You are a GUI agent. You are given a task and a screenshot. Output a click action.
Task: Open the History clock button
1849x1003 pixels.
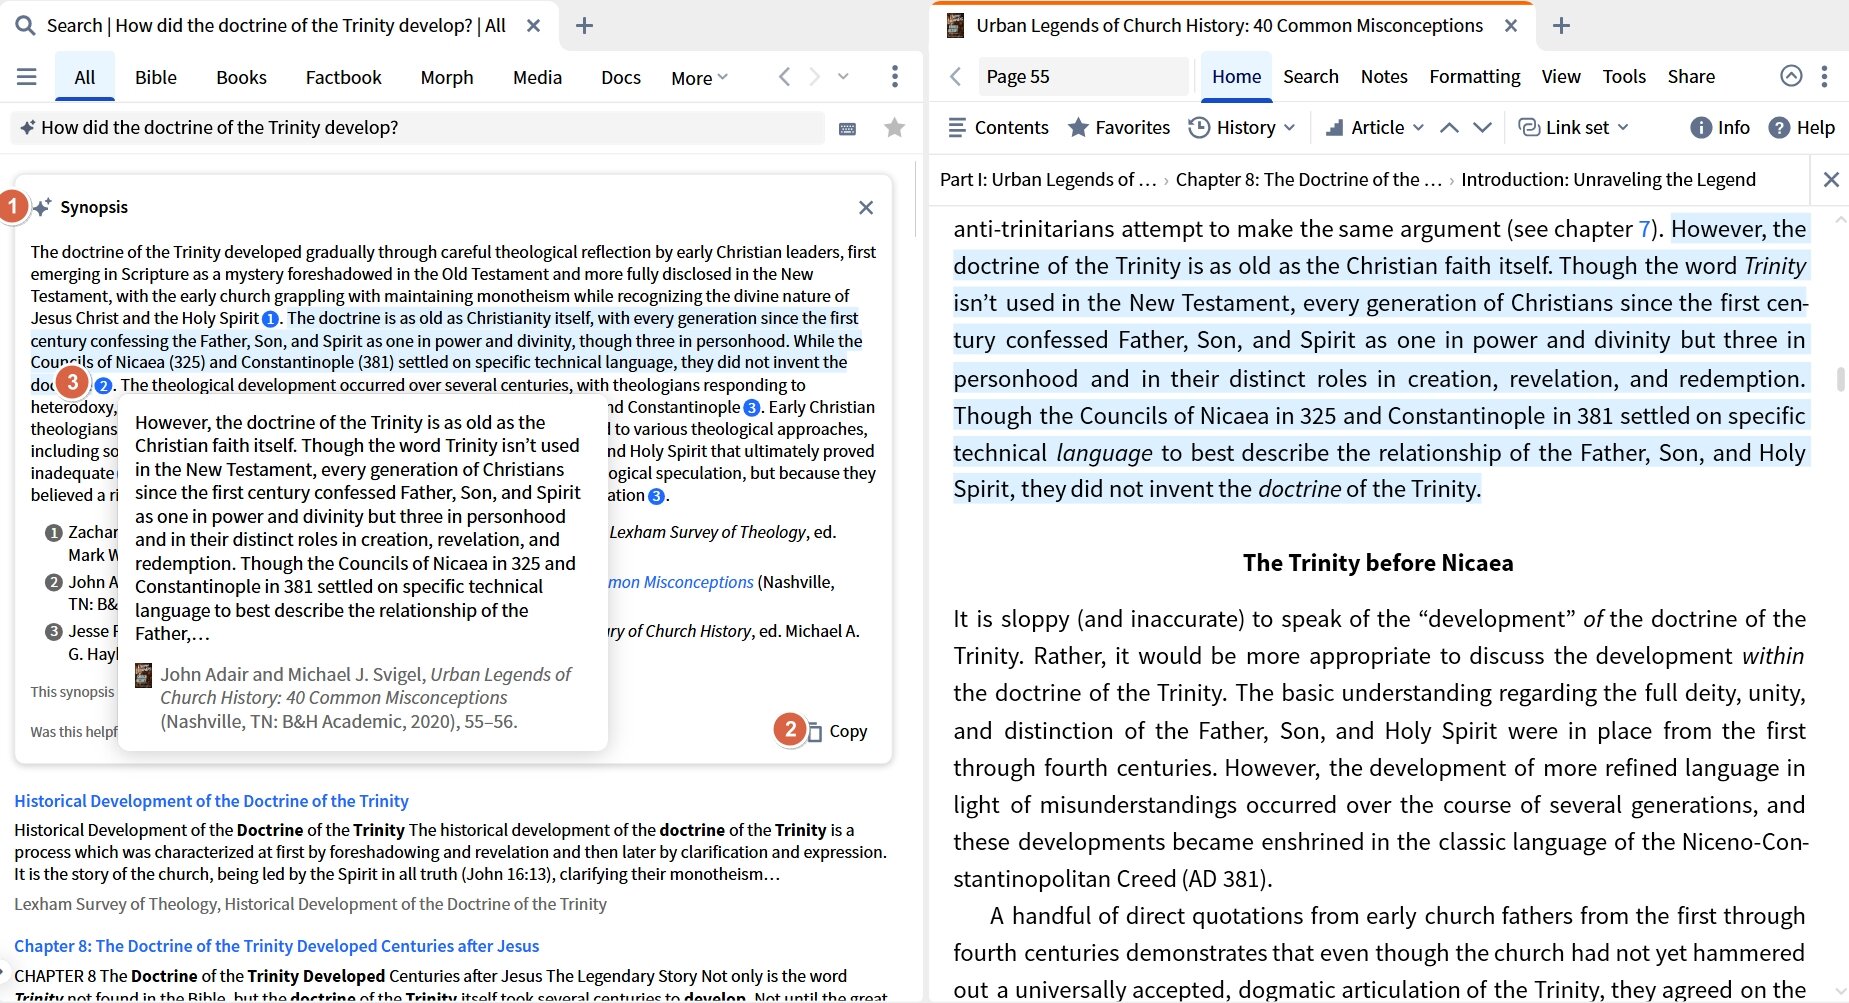1232,127
